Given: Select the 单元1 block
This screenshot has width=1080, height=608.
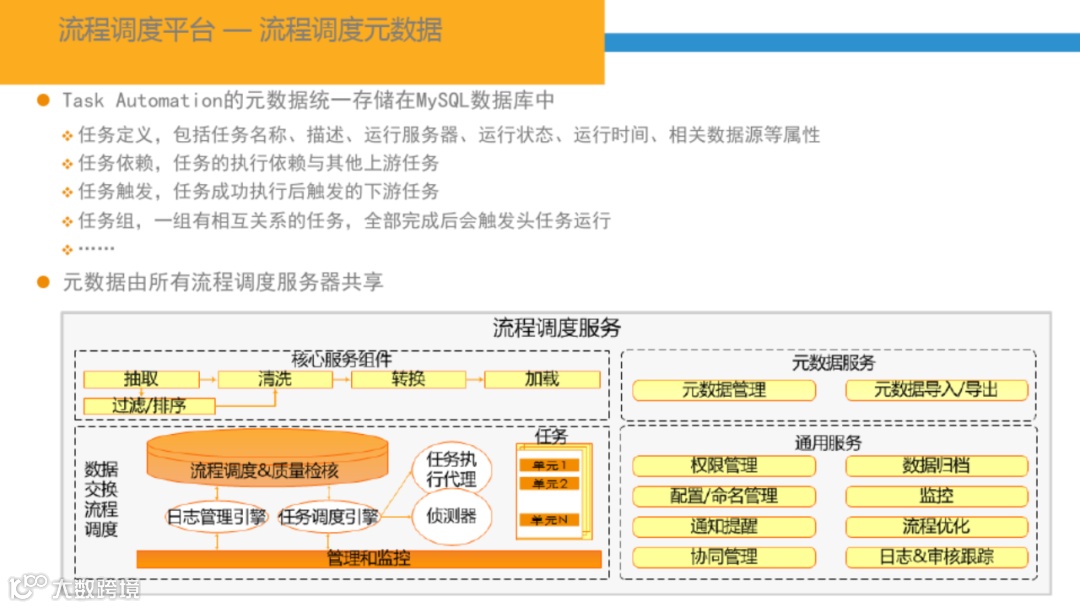Looking at the screenshot, I should (549, 465).
